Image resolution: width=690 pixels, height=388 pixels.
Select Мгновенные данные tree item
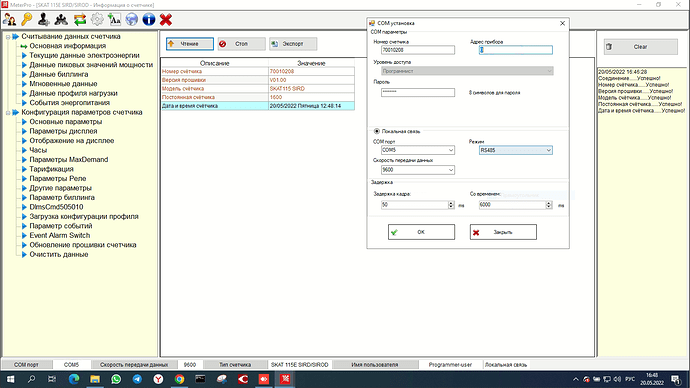pyautogui.click(x=63, y=84)
